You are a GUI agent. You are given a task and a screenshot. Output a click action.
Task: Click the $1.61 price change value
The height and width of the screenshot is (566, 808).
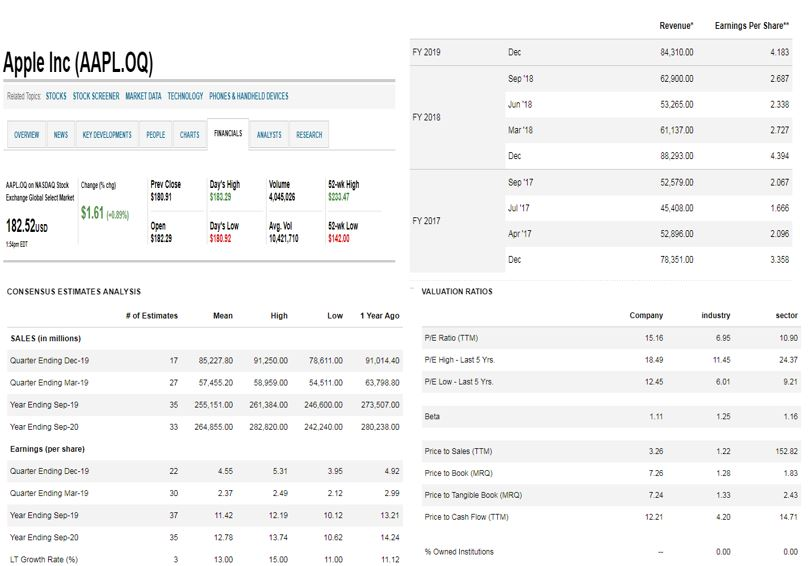92,212
